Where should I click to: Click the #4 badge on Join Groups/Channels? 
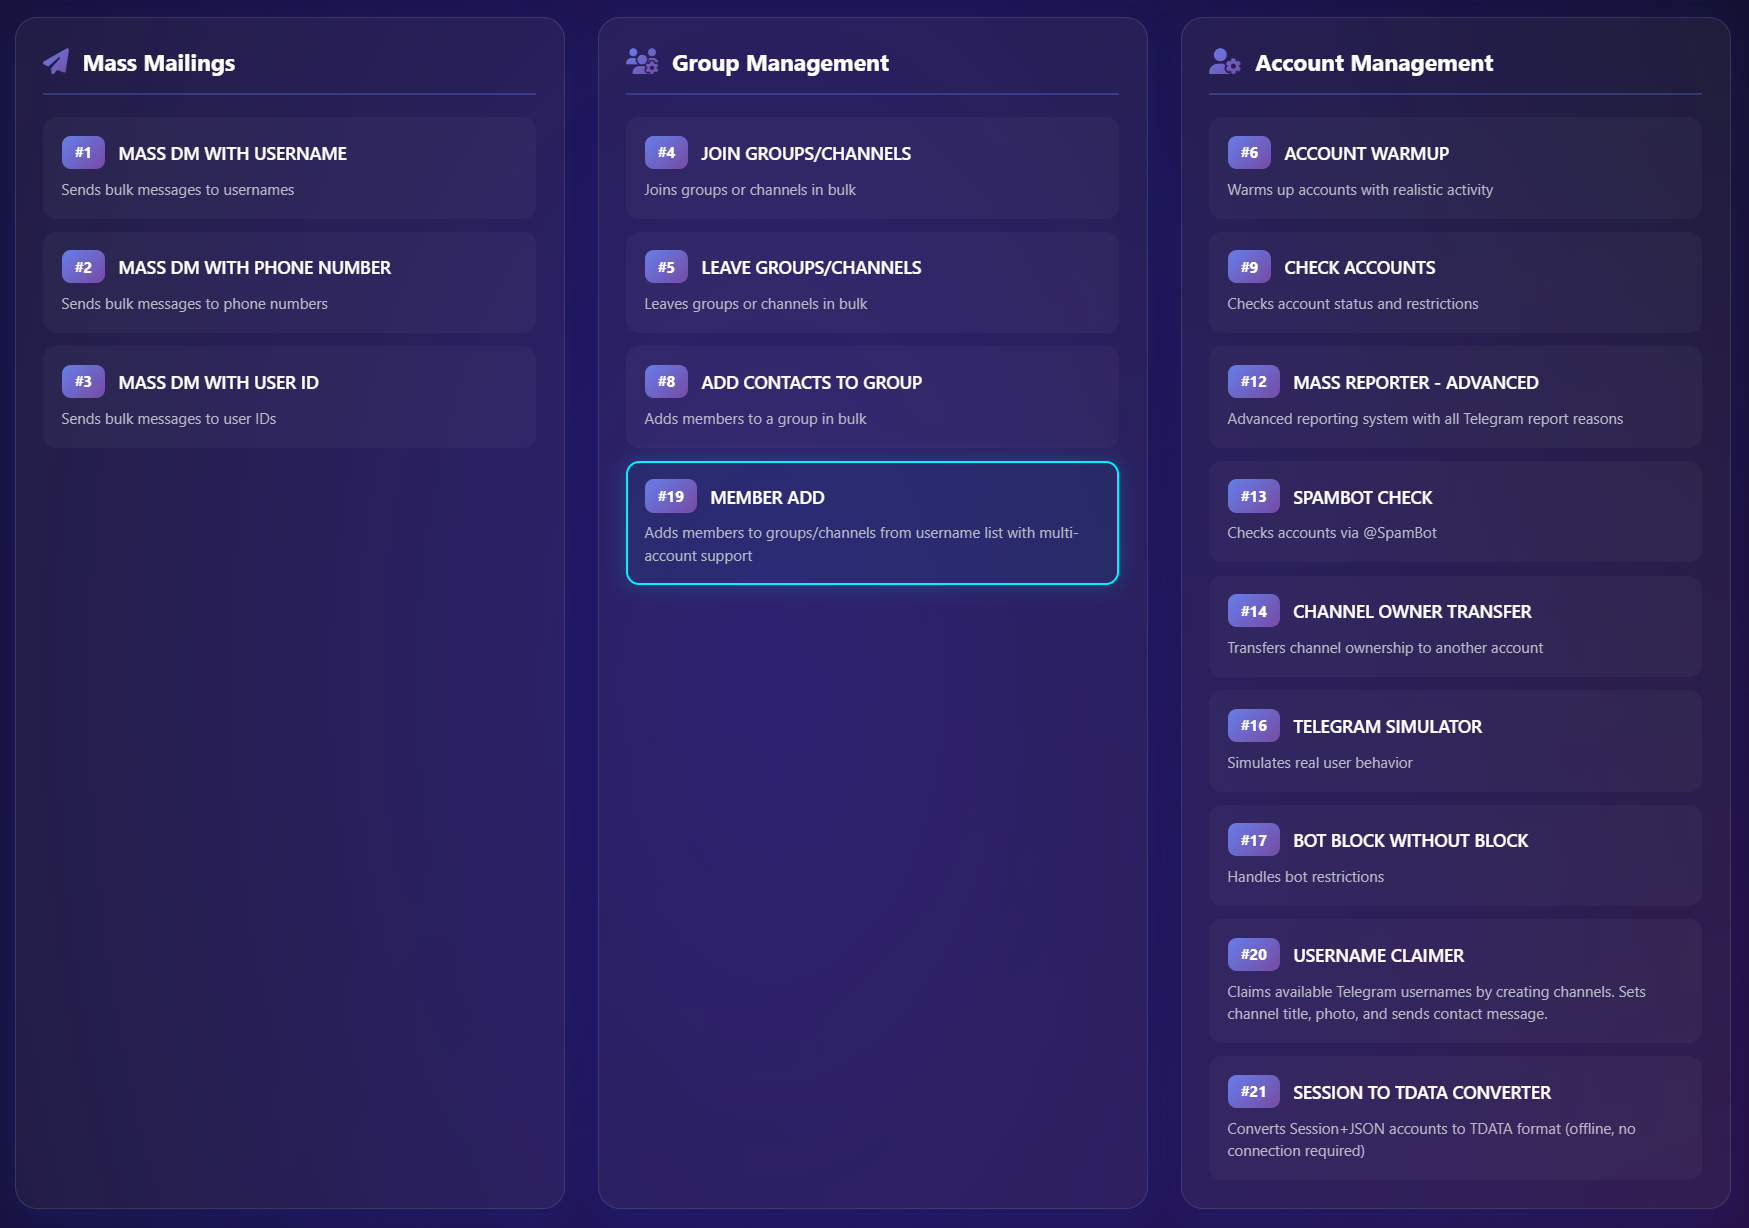tap(666, 153)
